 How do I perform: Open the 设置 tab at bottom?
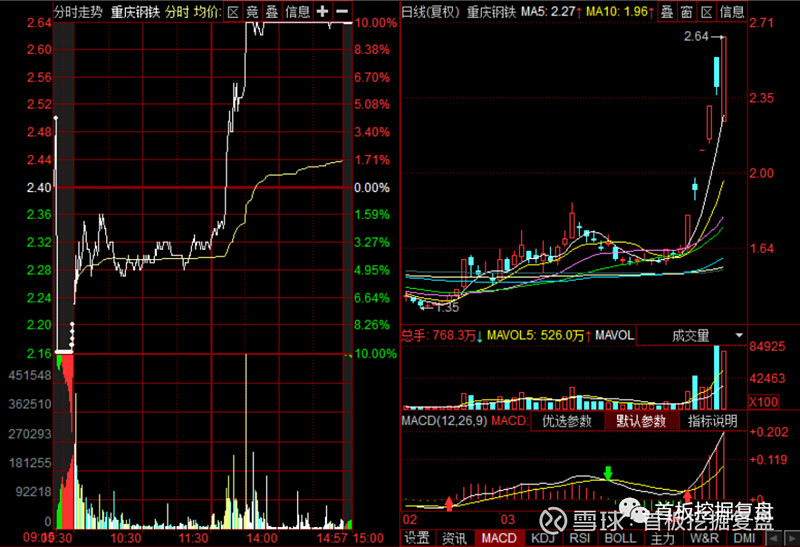pyautogui.click(x=417, y=538)
